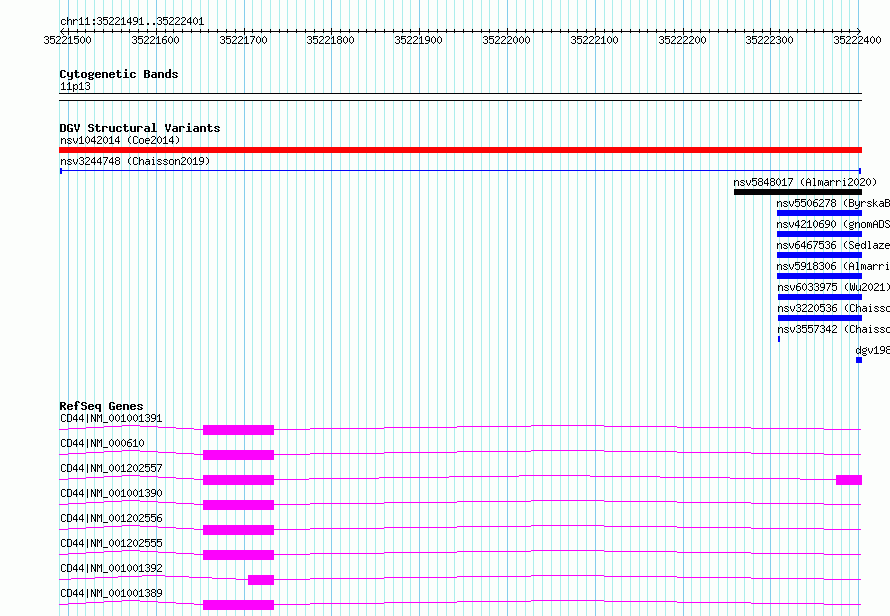
Task: Open variant nsv3244748 (Chaisson2019) label
Action: 135,161
